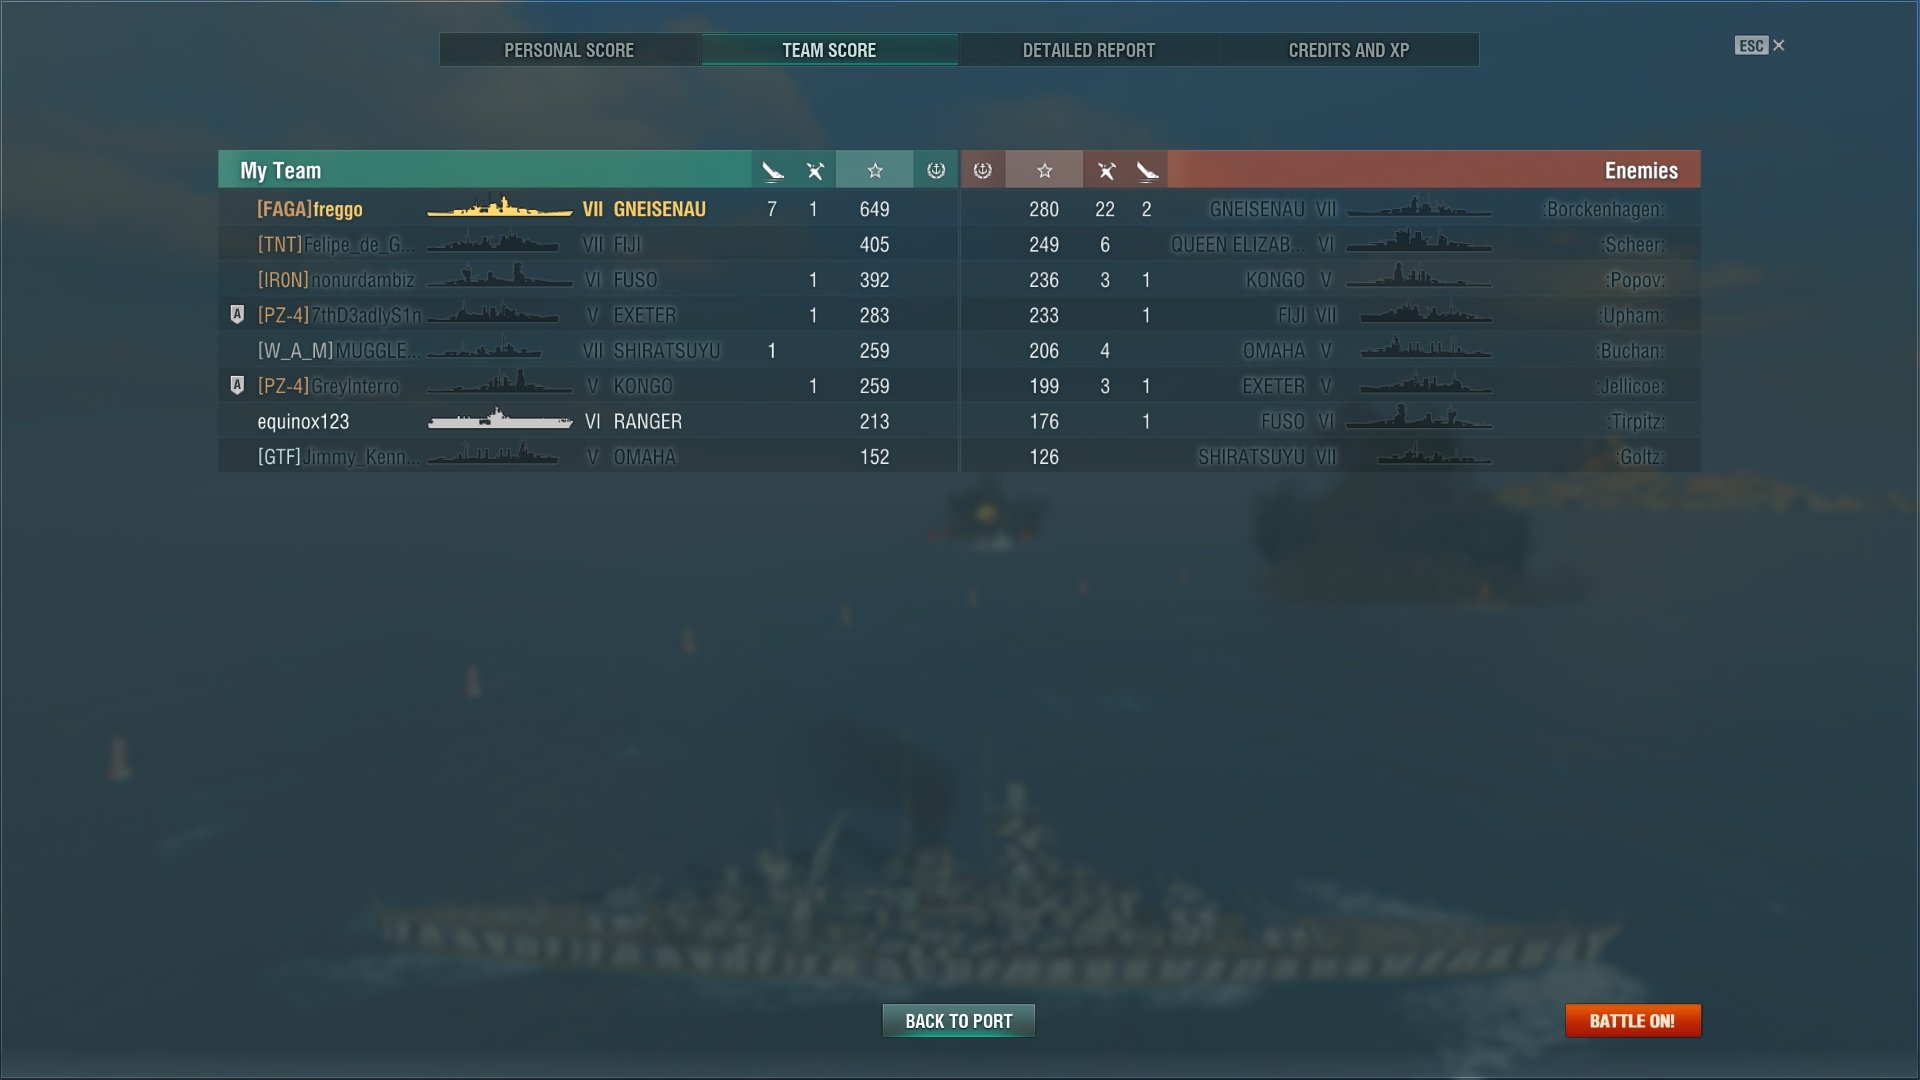Viewport: 1920px width, 1080px height.
Task: Sort Enemies by planes shot down icon
Action: (x=1147, y=171)
